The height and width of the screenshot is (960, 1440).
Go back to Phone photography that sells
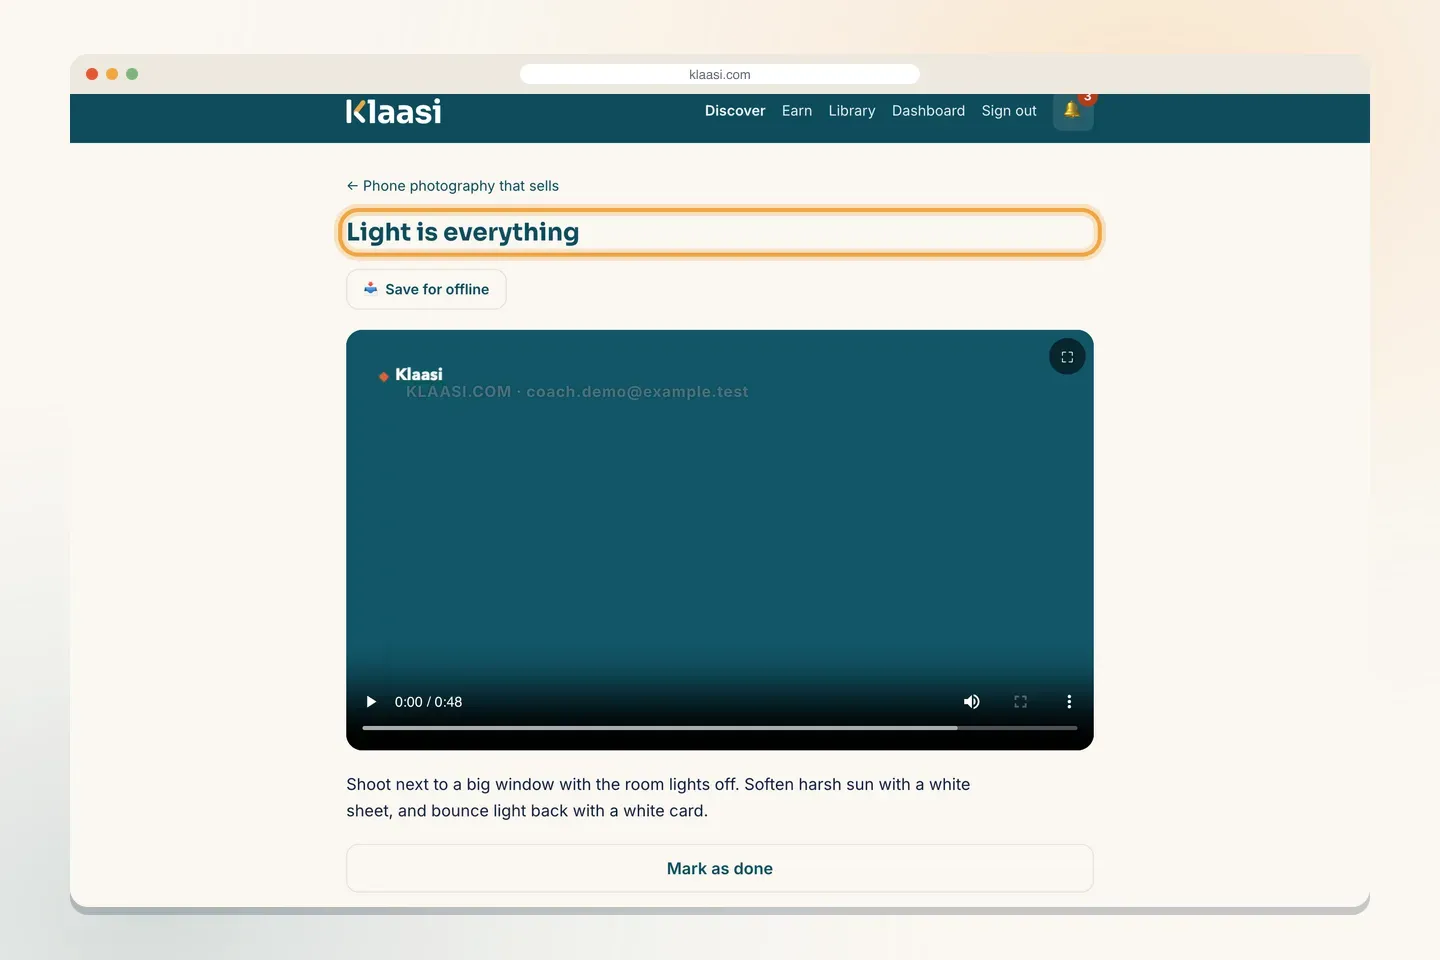coord(453,186)
